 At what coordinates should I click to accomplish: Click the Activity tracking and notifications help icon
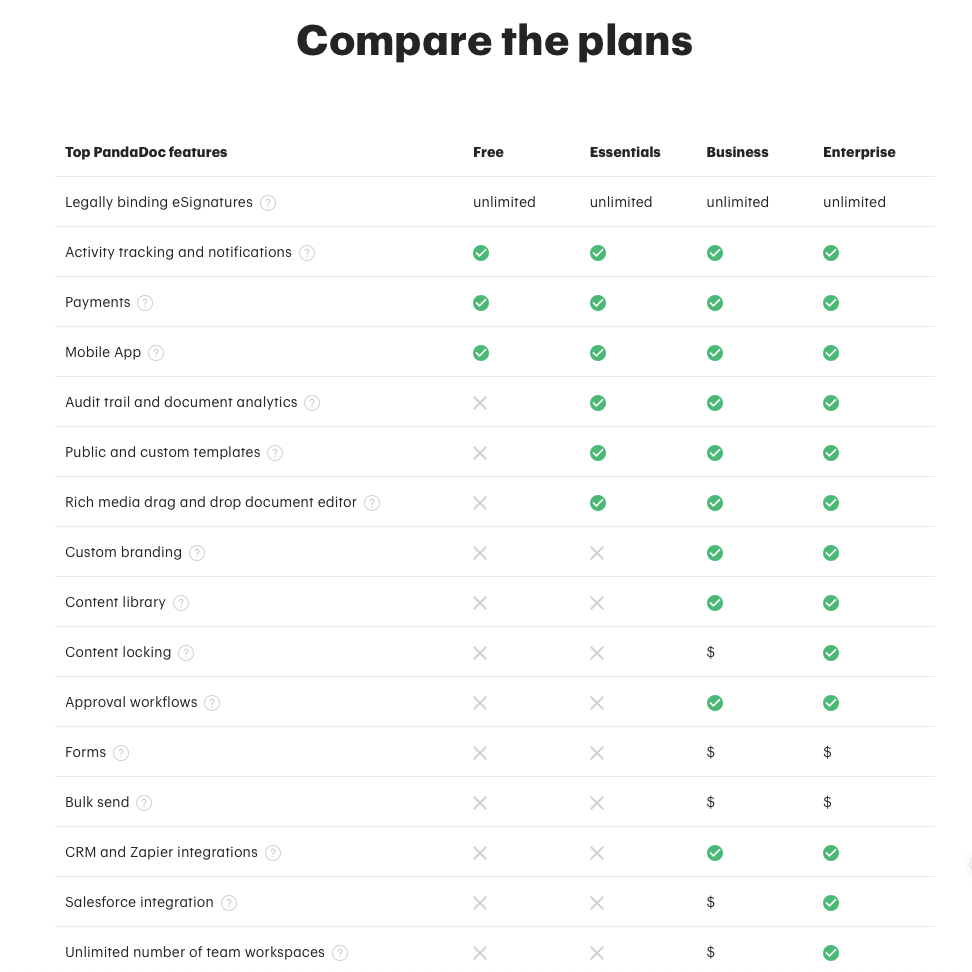coord(307,252)
